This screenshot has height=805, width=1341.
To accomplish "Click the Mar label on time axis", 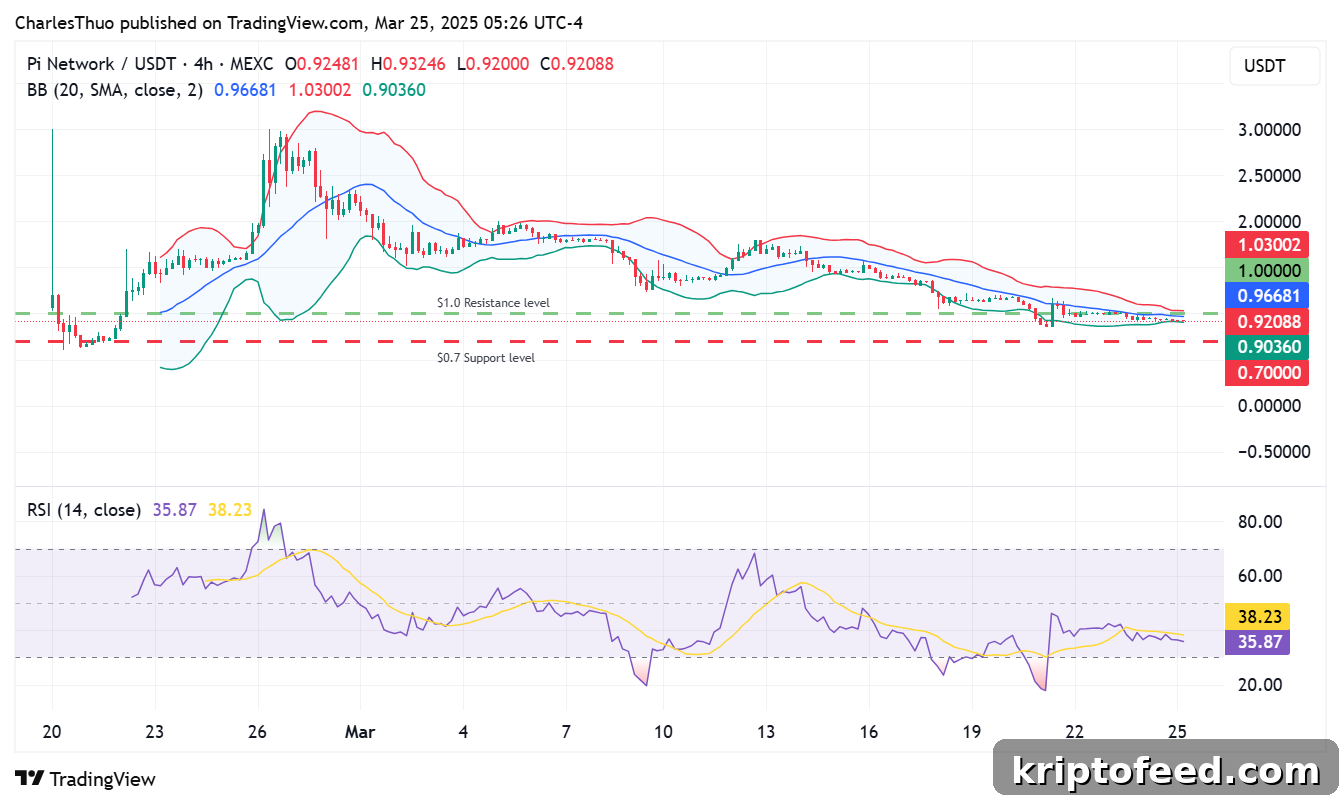I will [360, 732].
